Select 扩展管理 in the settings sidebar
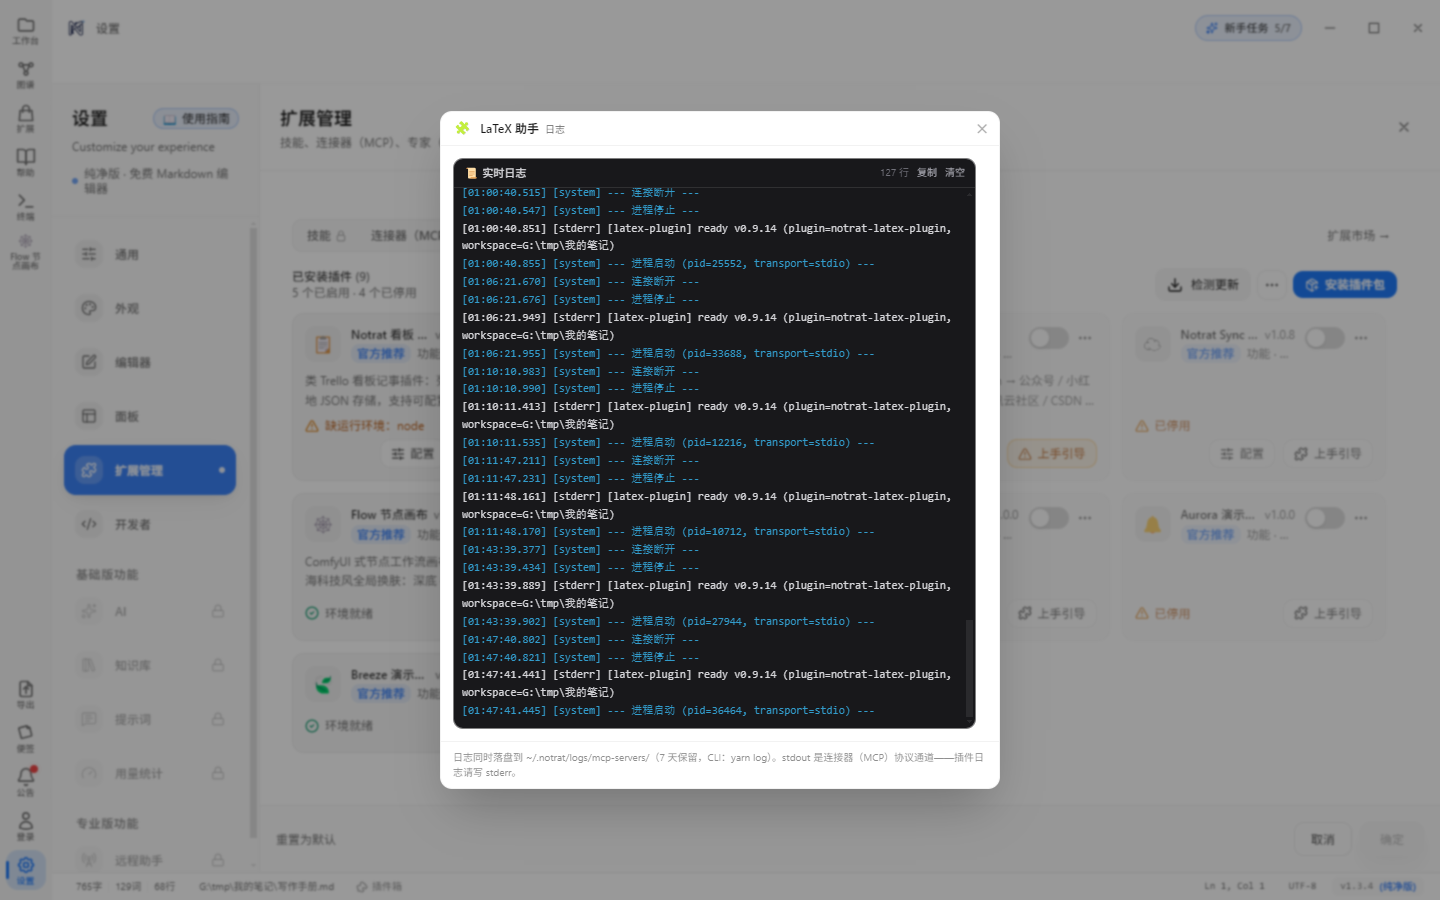The width and height of the screenshot is (1440, 900). (150, 470)
